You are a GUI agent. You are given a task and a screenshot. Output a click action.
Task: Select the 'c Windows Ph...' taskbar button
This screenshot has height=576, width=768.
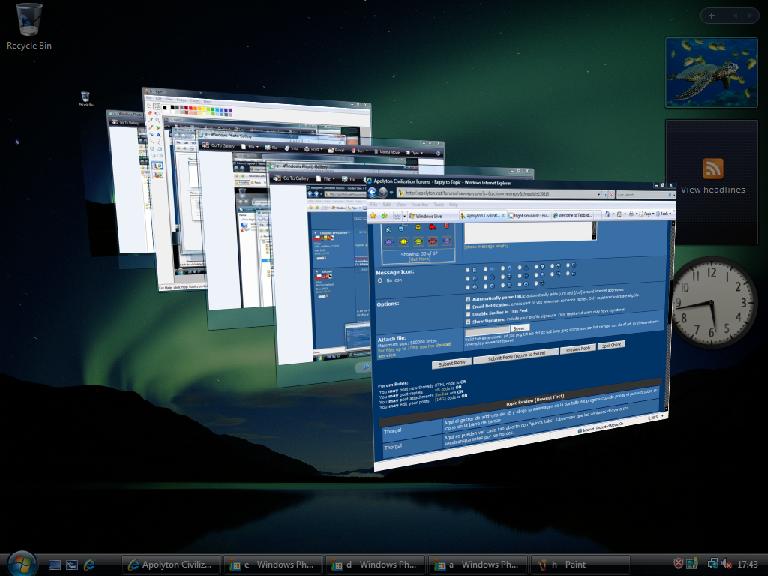point(273,565)
